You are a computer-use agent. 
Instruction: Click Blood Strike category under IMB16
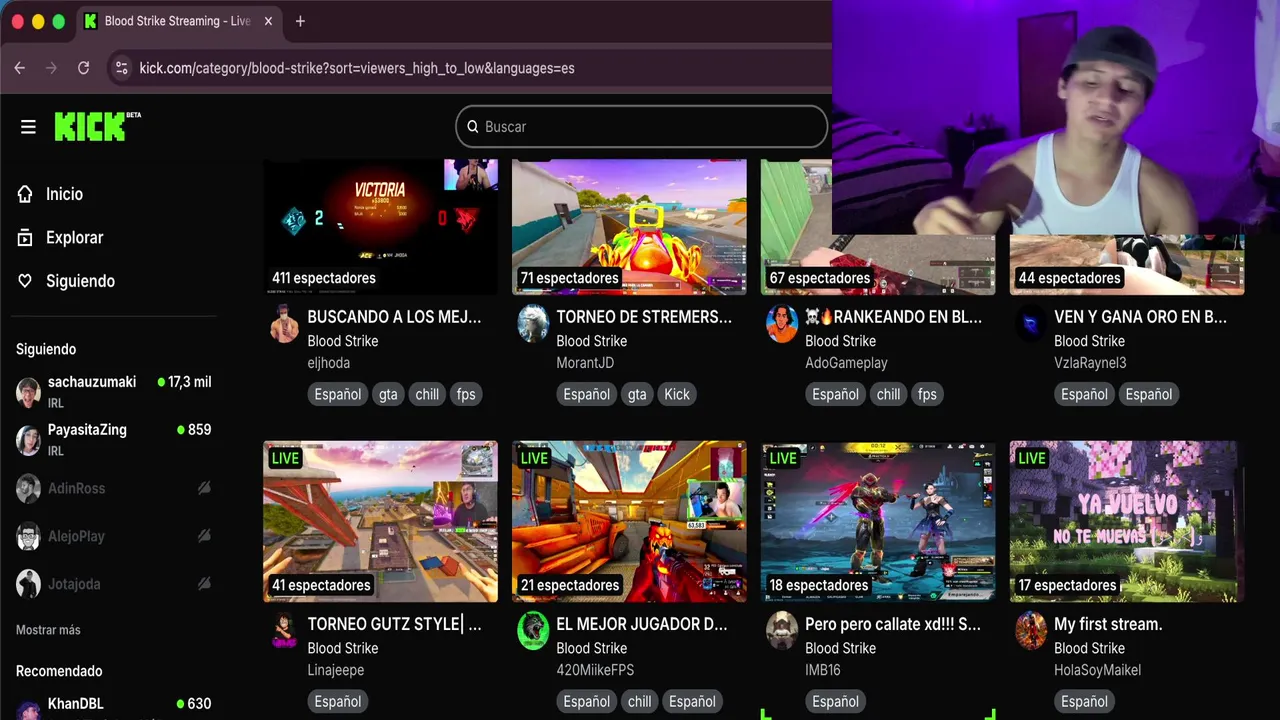(x=840, y=648)
